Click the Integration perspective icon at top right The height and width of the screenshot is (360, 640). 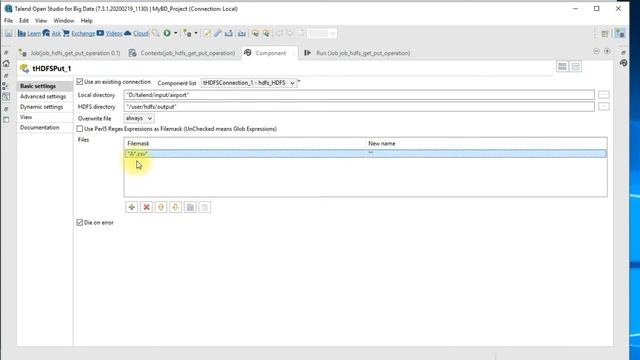[620, 33]
